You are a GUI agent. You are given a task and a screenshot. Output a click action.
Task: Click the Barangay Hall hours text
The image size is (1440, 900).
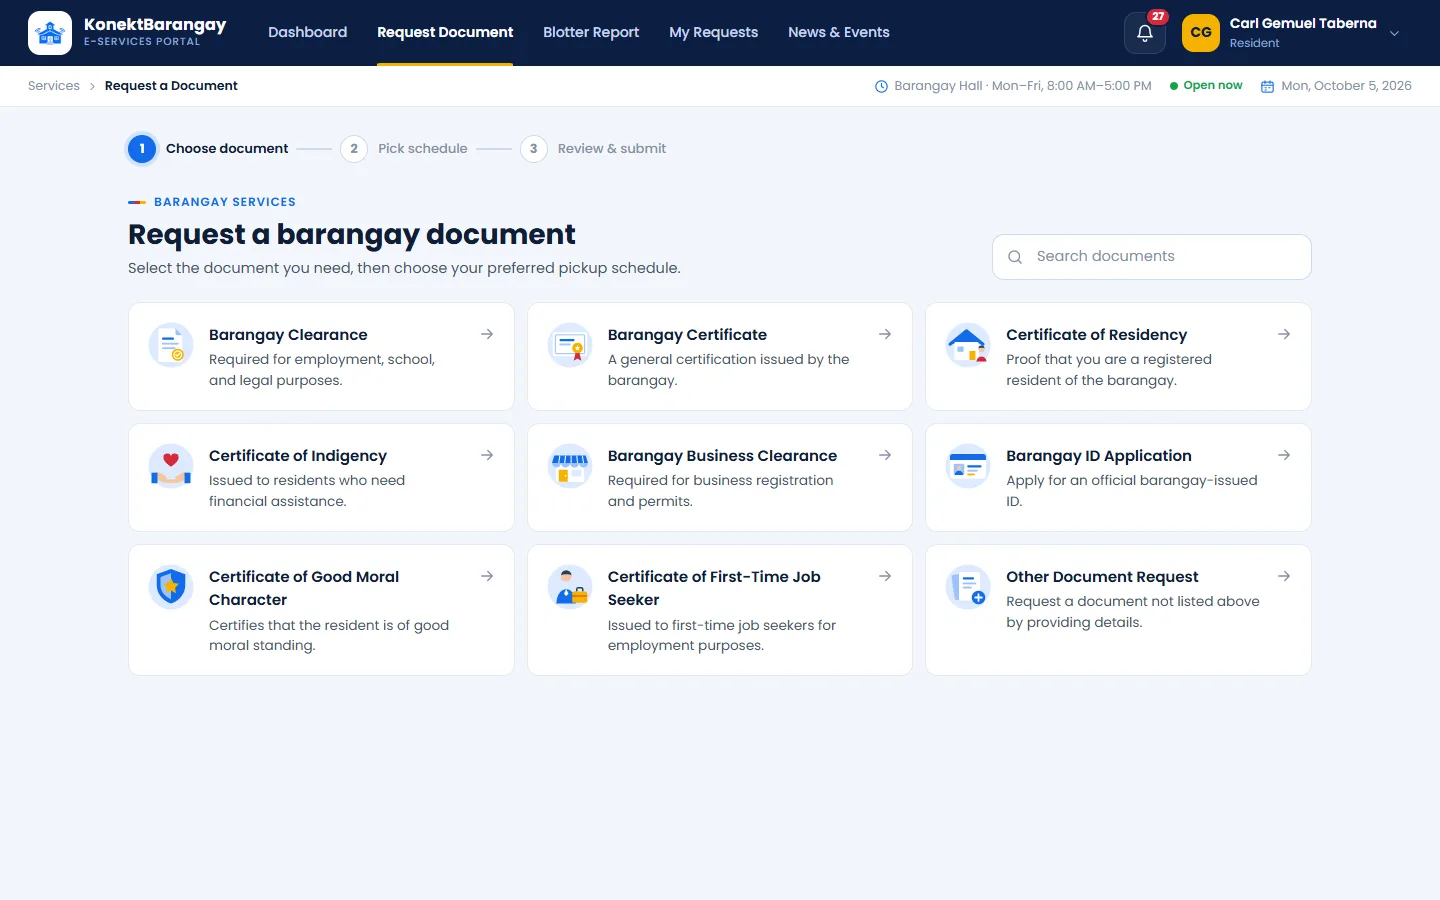(1022, 86)
